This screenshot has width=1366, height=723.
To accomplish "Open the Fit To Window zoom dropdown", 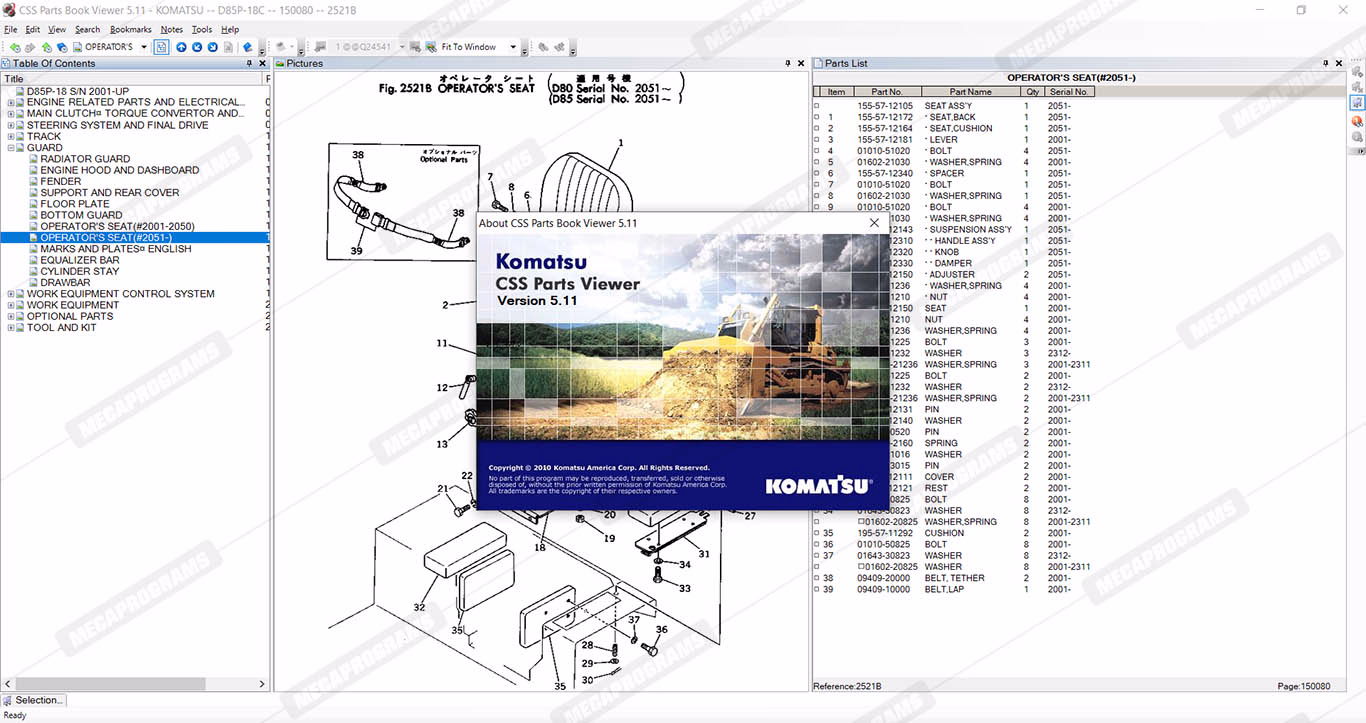I will (x=513, y=47).
